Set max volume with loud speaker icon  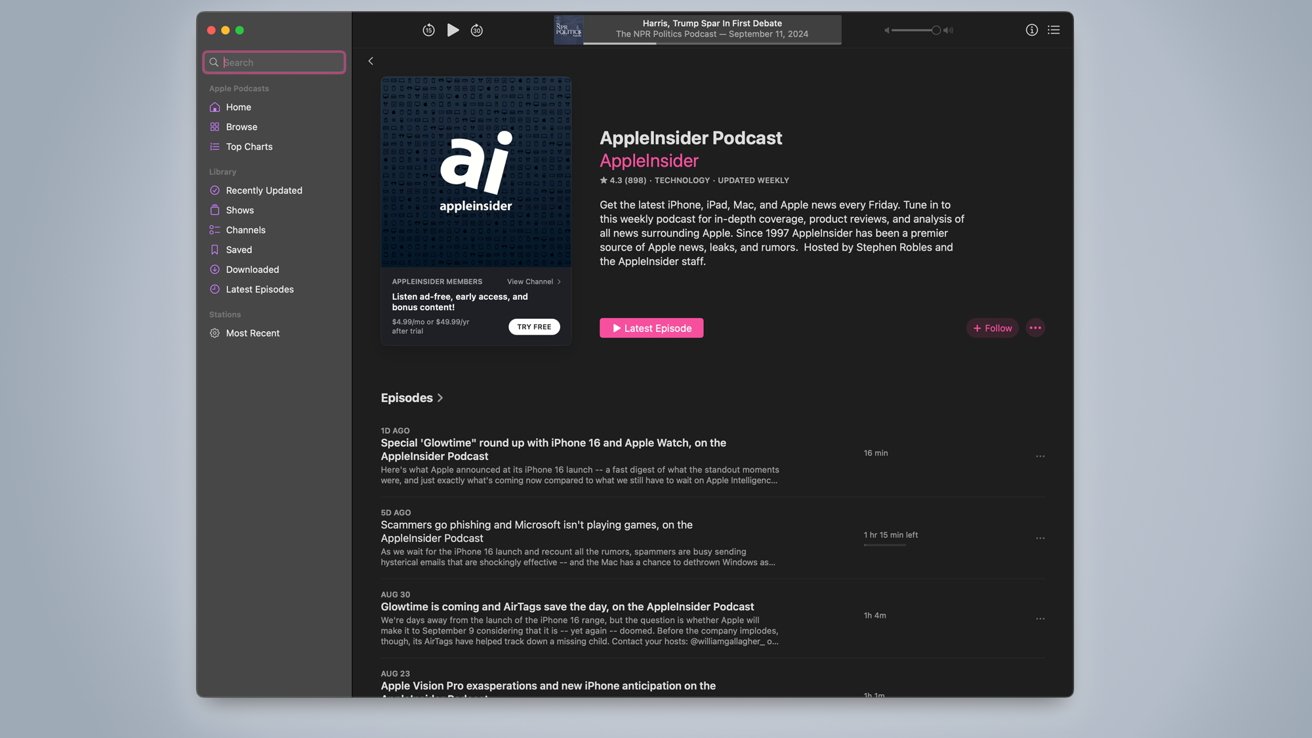pyautogui.click(x=948, y=30)
